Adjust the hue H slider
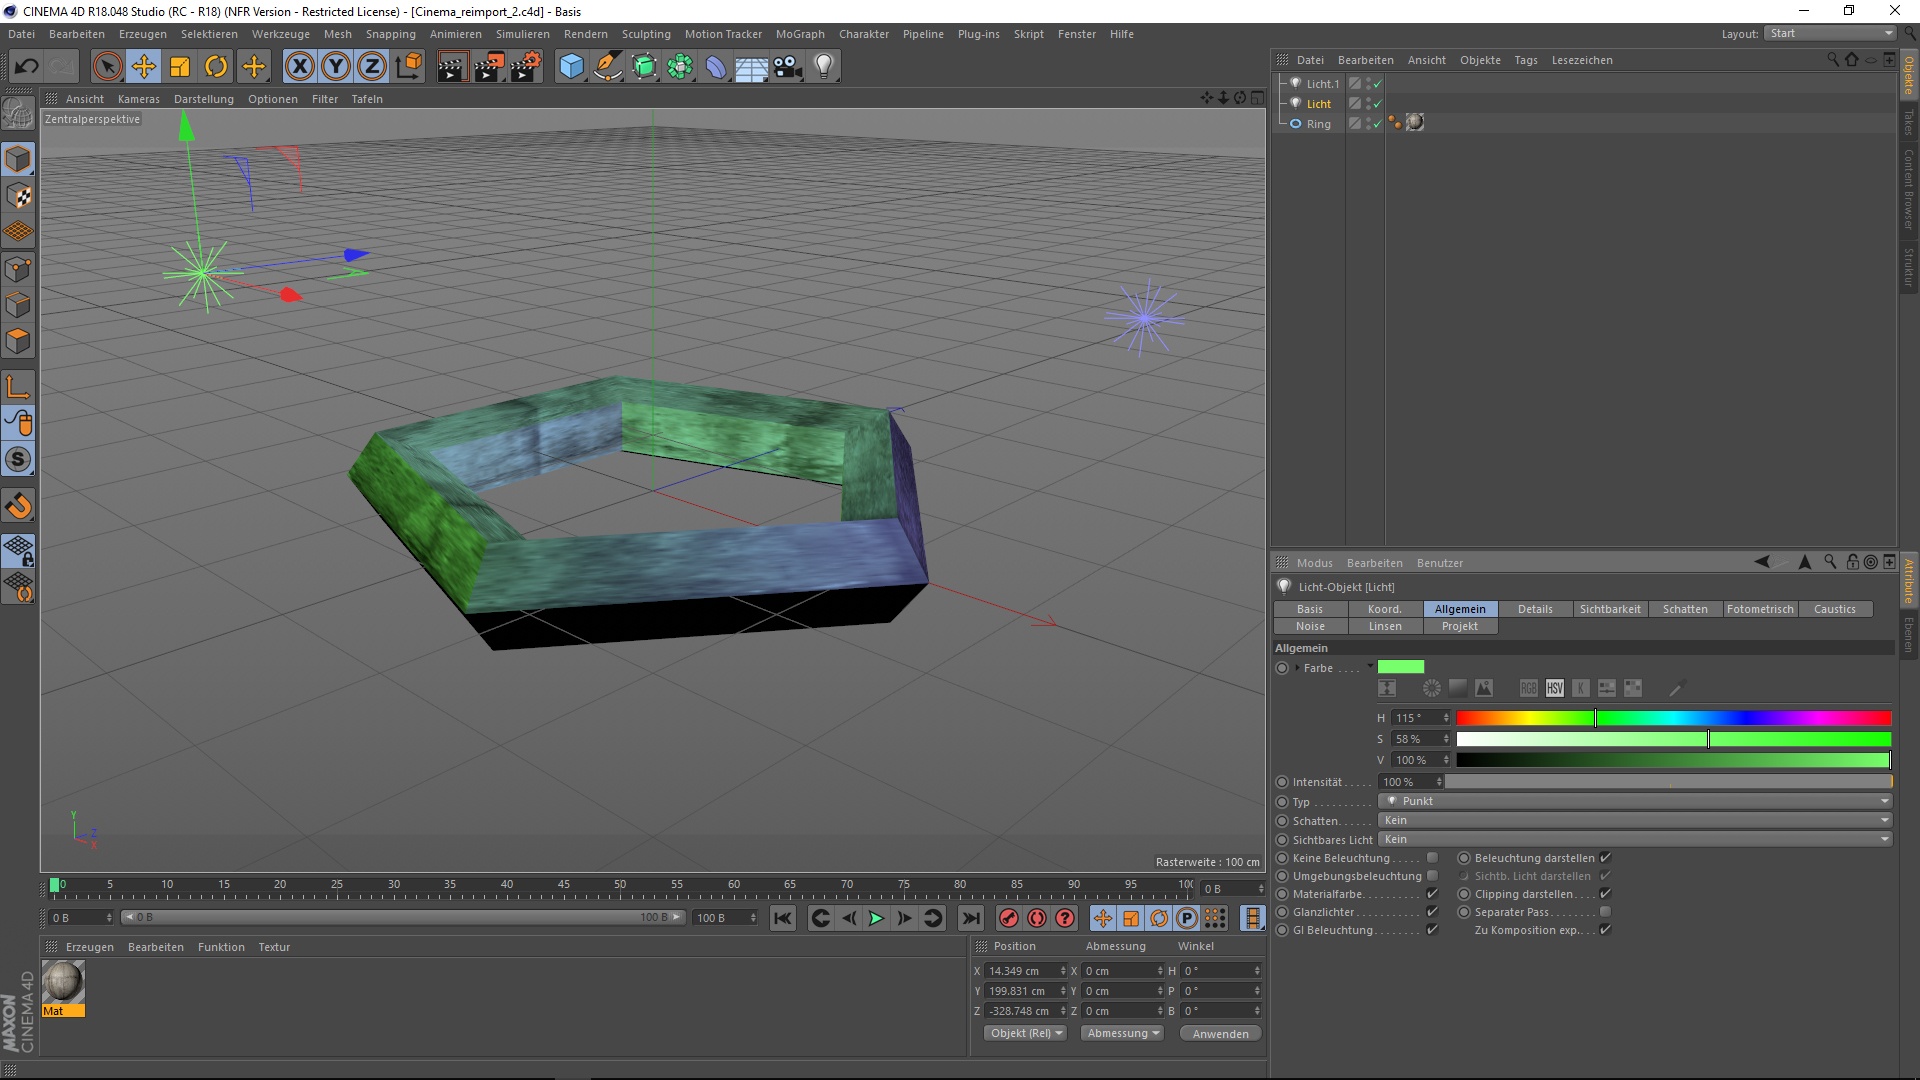Viewport: 1920px width, 1080px height. tap(1673, 718)
